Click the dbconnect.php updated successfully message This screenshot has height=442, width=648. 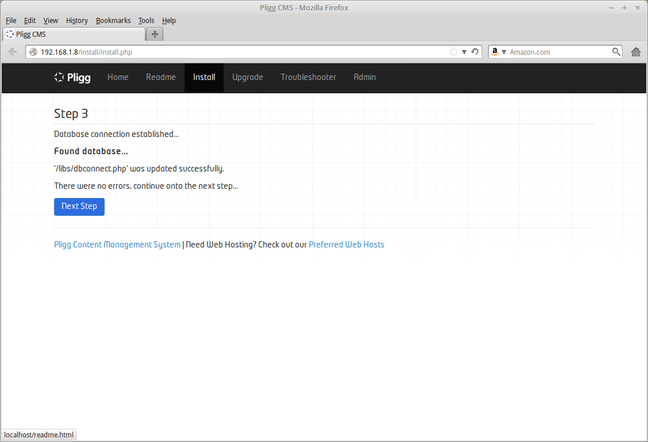pyautogui.click(x=139, y=169)
